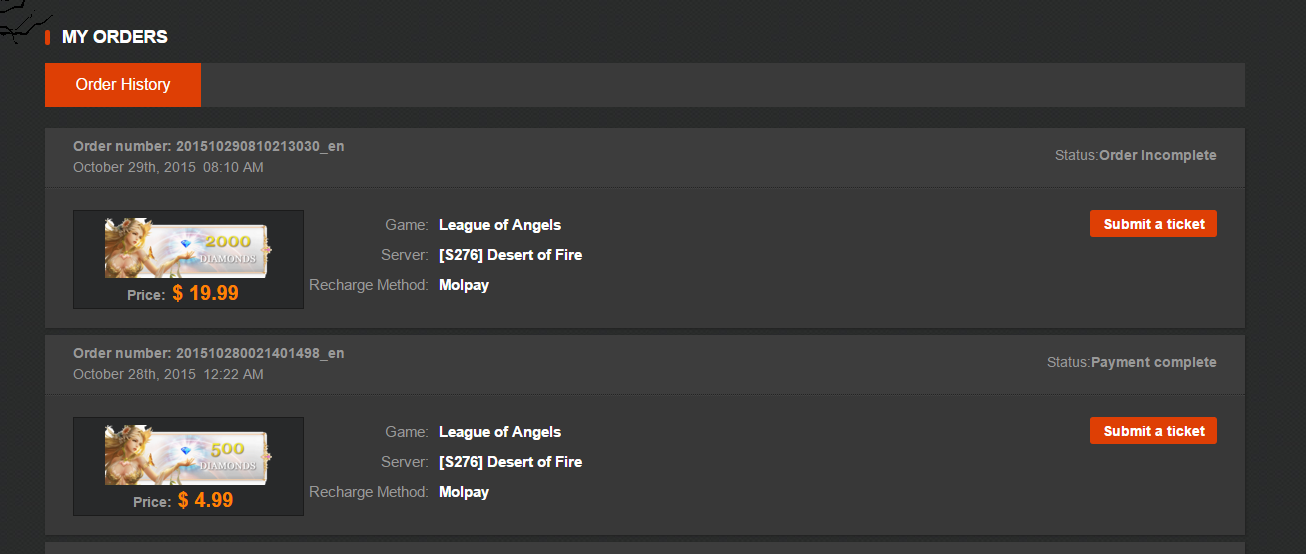The image size is (1306, 554).
Task: Click Molpay in the October 28th order
Action: (x=464, y=492)
